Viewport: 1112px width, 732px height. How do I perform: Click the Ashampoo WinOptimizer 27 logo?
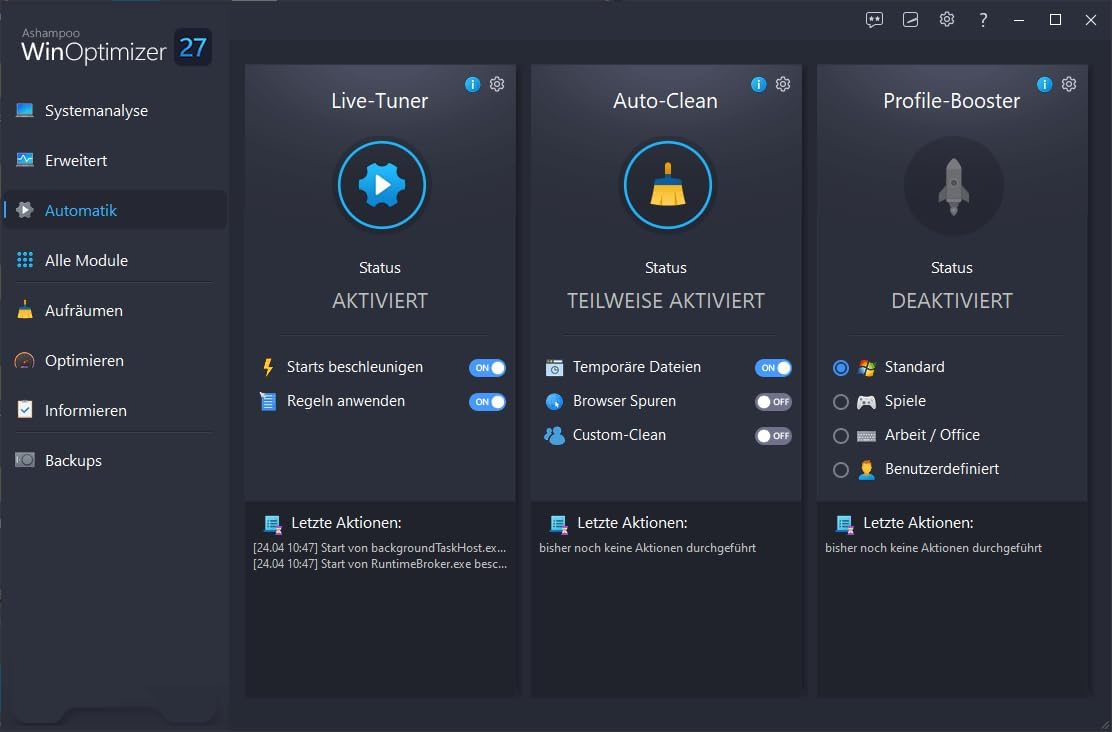point(116,47)
